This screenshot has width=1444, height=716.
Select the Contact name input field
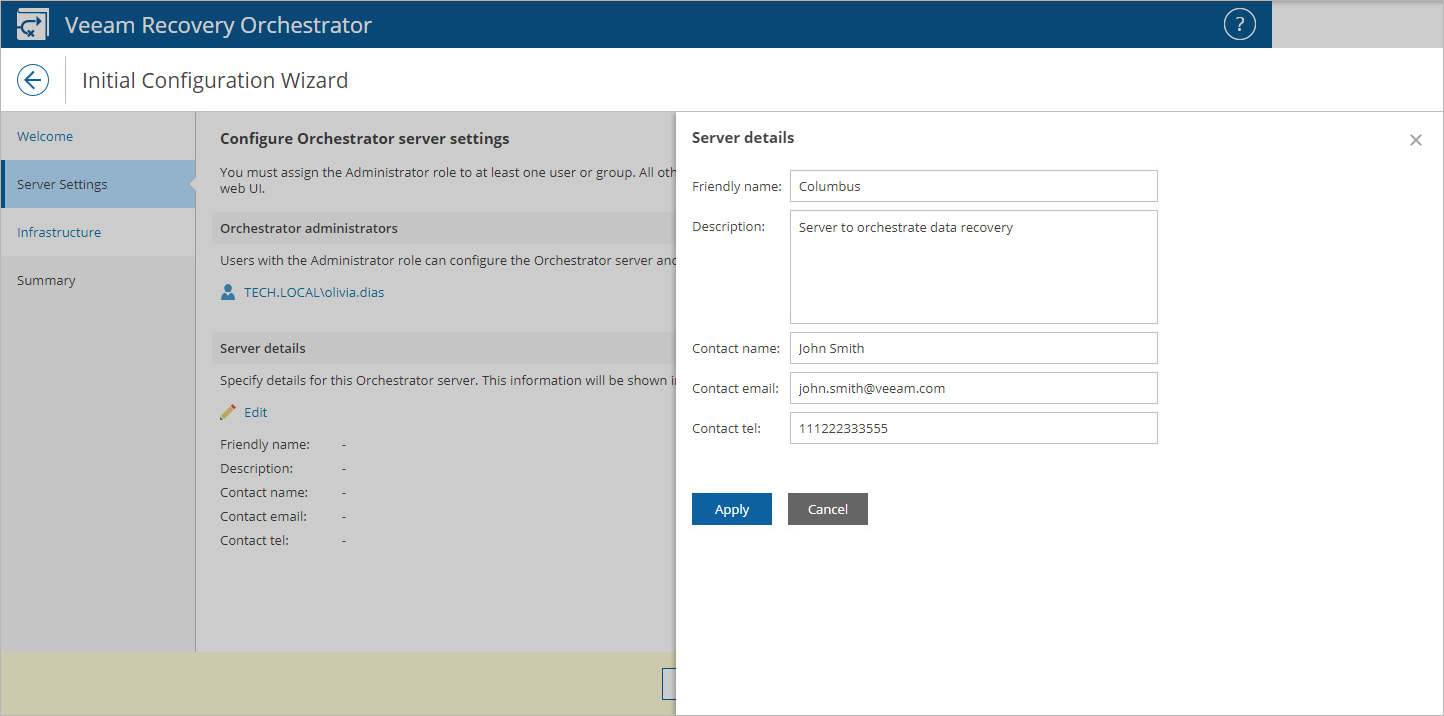point(973,348)
